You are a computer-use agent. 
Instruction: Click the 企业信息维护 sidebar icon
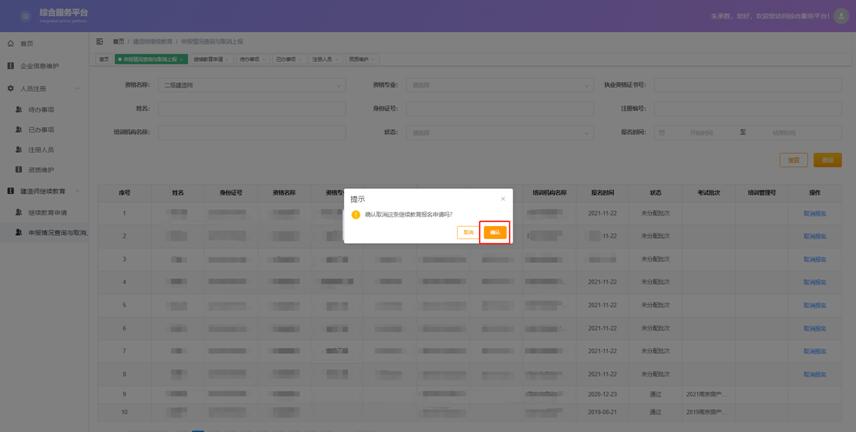click(11, 66)
